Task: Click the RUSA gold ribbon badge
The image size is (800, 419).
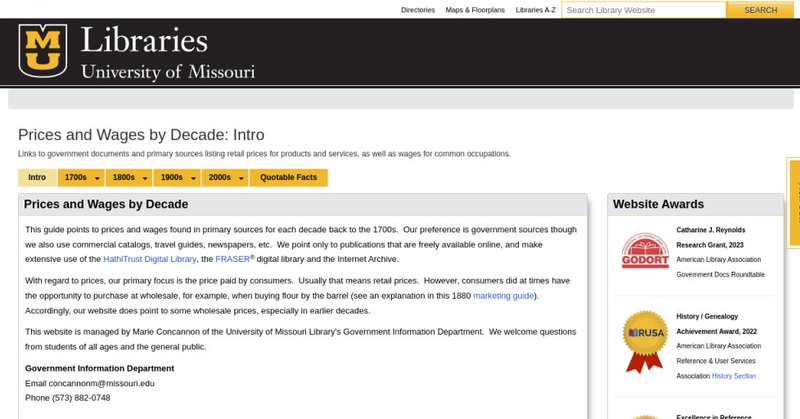Action: click(645, 341)
